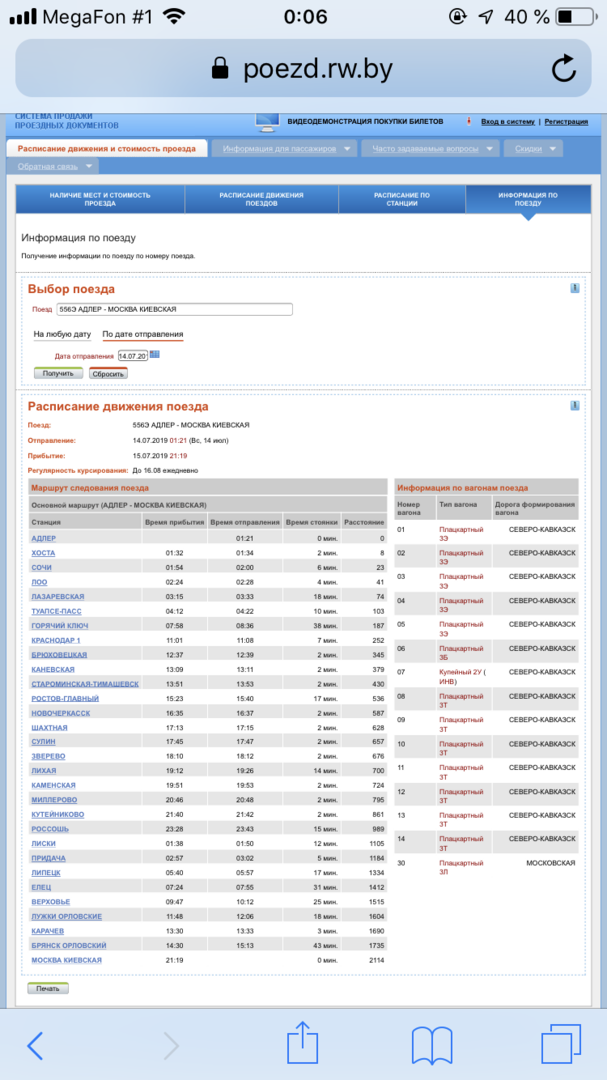Click info icon in Расписание движения поезда panel
Viewport: 607px width, 1080px height.
[575, 406]
